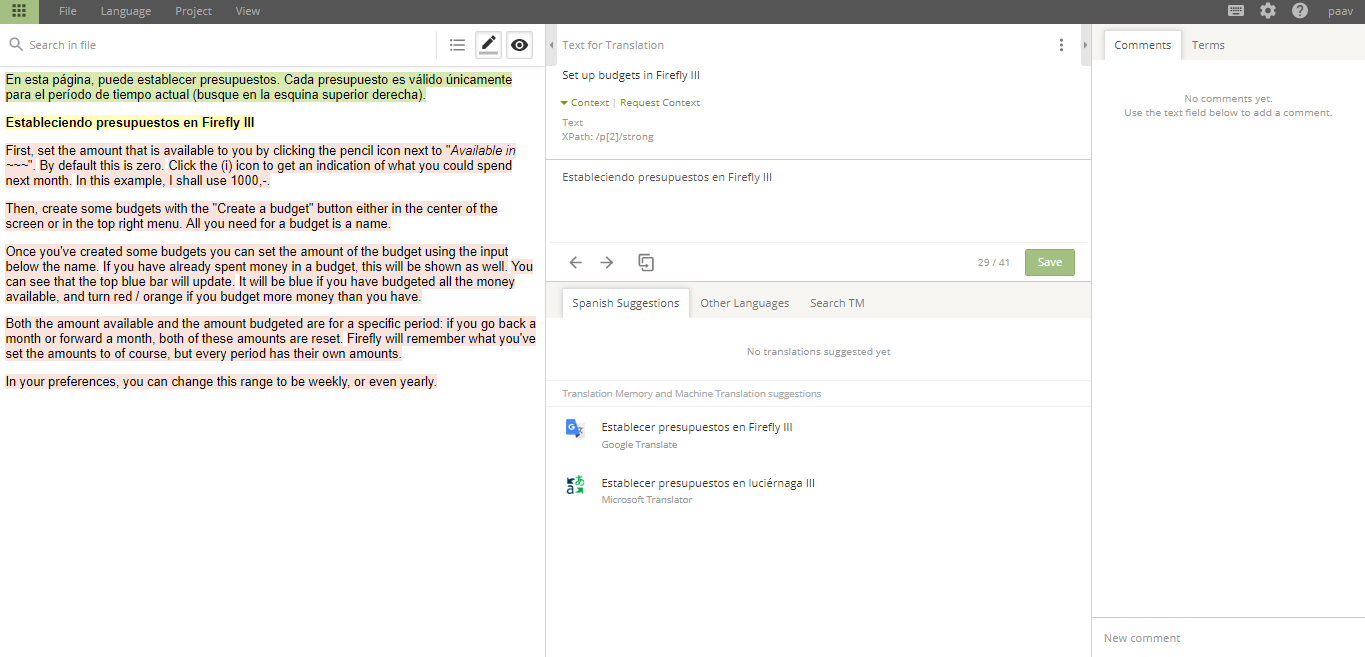Switch to the Terms tab
The image size is (1365, 657).
click(1208, 45)
